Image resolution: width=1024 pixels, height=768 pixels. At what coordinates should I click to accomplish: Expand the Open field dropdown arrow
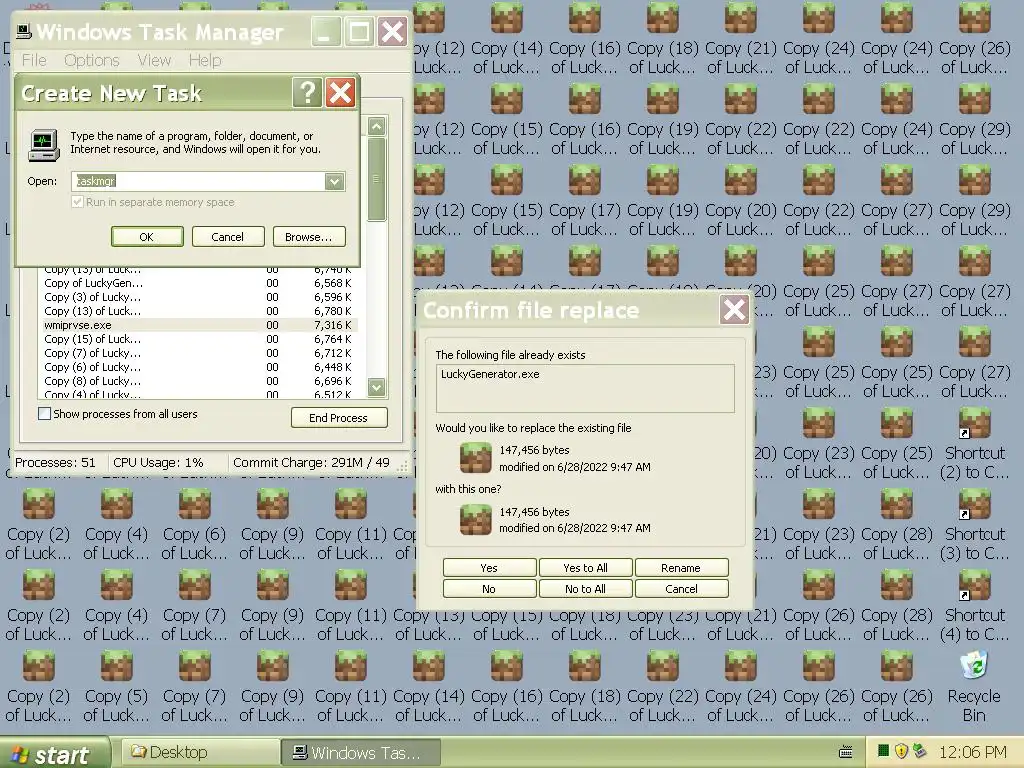click(334, 181)
